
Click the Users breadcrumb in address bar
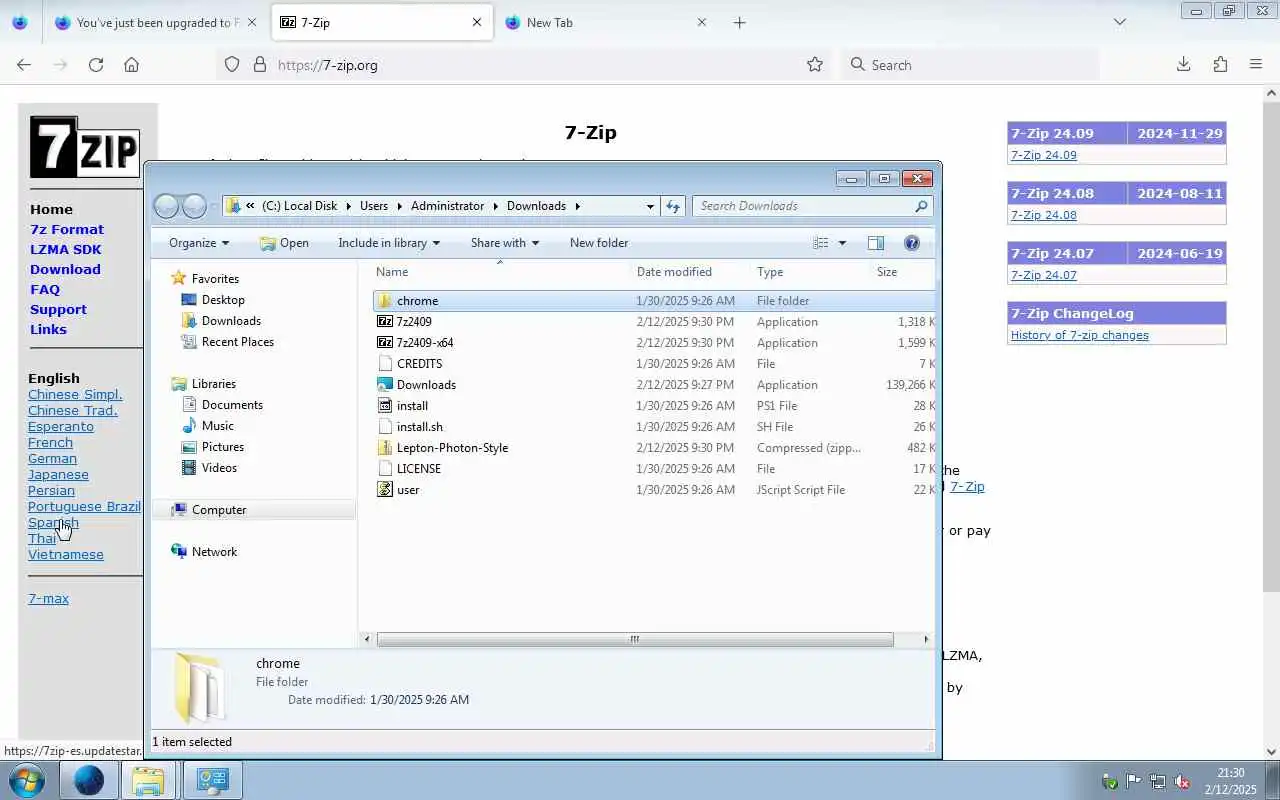[x=373, y=206]
